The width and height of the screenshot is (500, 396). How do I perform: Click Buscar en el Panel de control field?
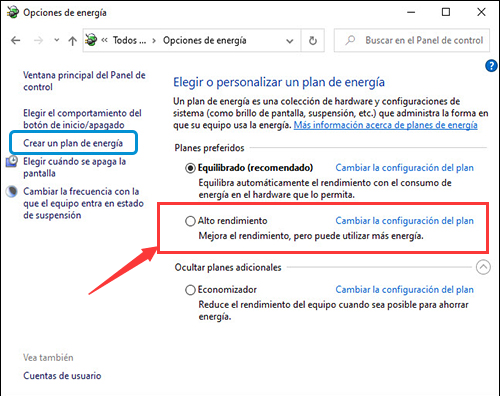tap(412, 40)
